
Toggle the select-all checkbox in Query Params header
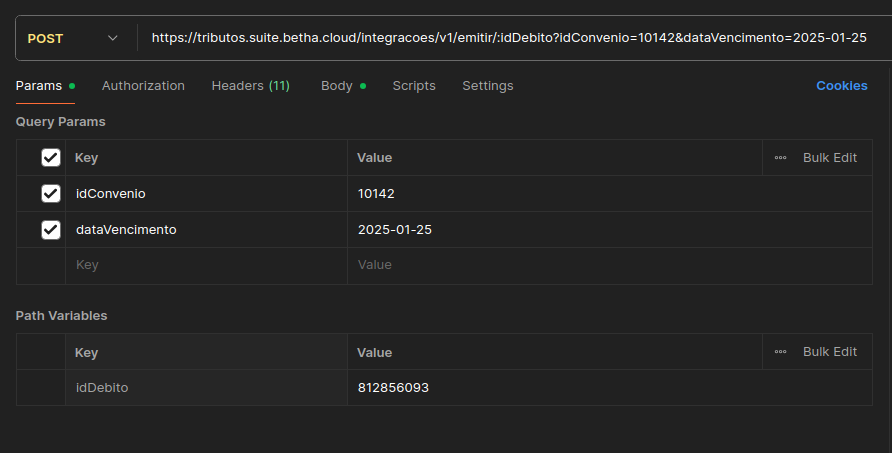point(51,158)
